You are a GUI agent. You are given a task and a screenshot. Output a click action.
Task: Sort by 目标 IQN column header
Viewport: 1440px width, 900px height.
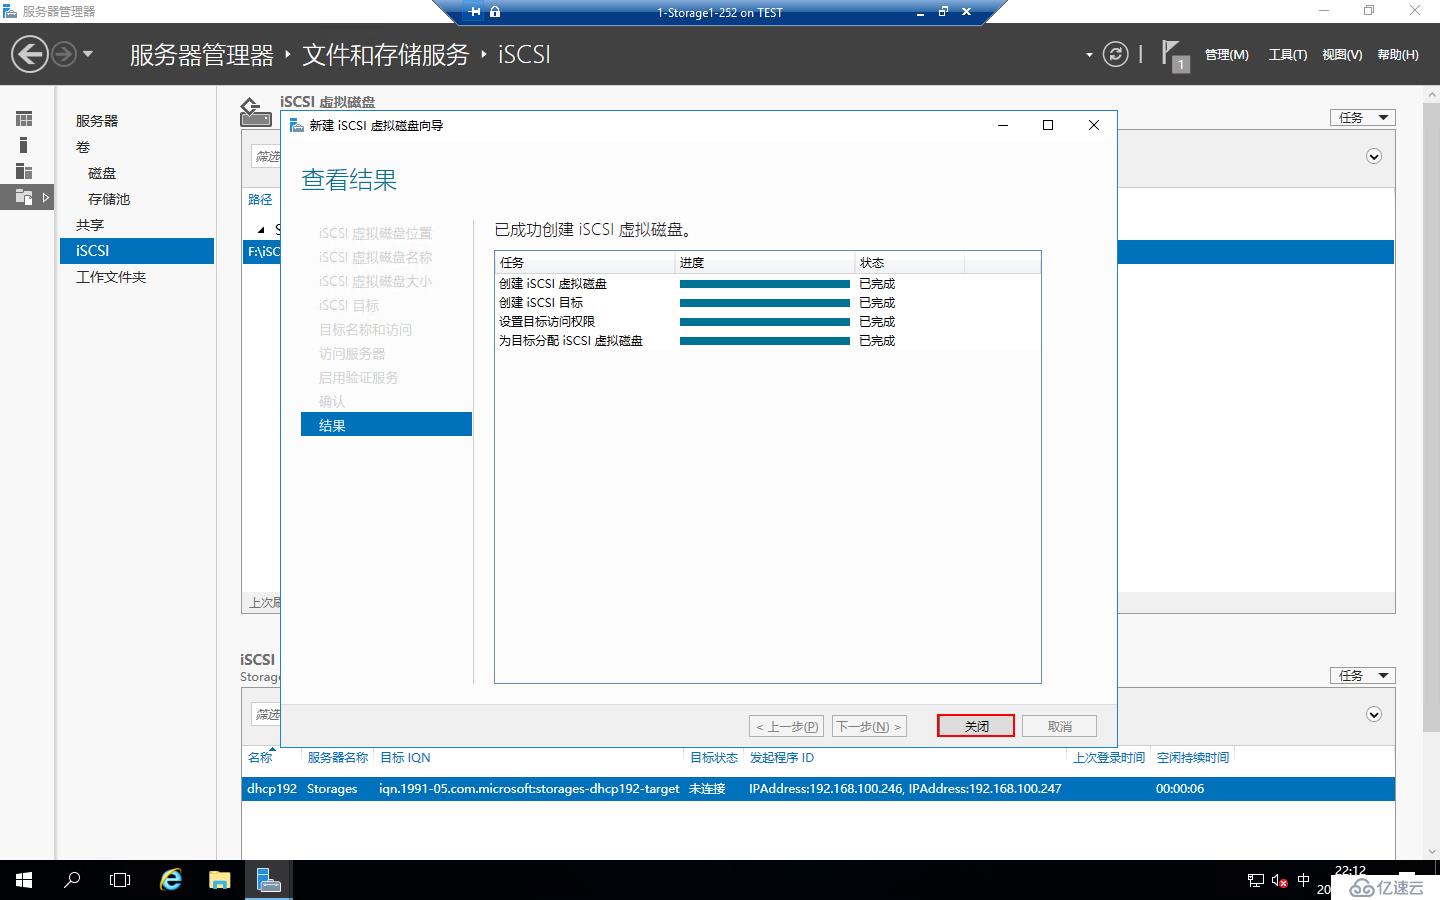(405, 757)
